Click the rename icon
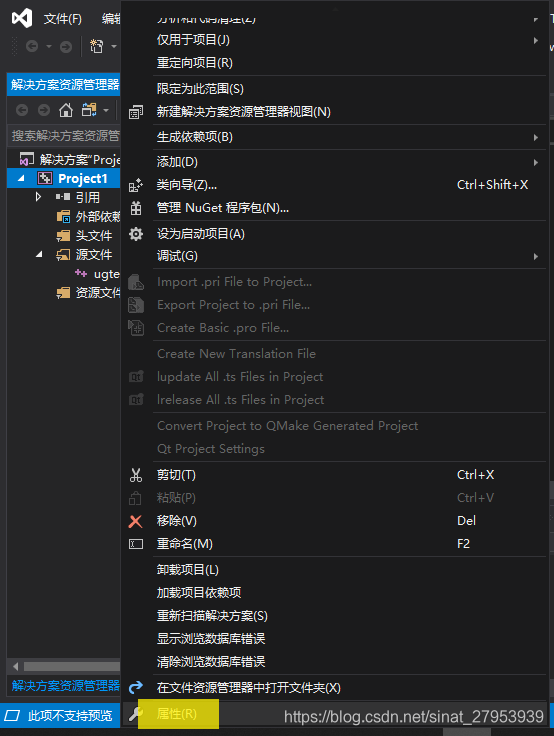Screen dimensions: 554x736 coord(136,544)
